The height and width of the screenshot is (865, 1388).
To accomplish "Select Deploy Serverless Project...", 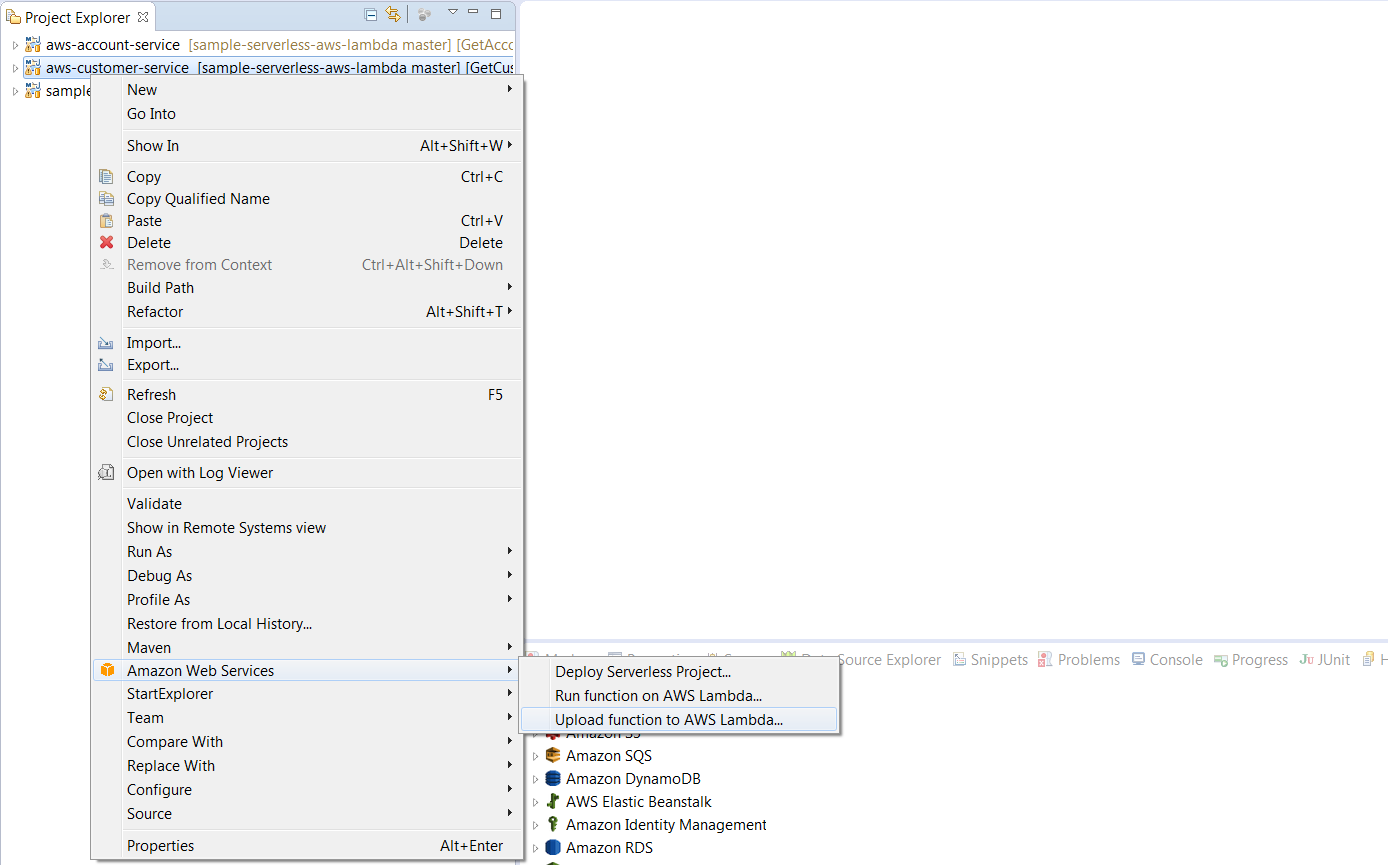I will click(679, 672).
